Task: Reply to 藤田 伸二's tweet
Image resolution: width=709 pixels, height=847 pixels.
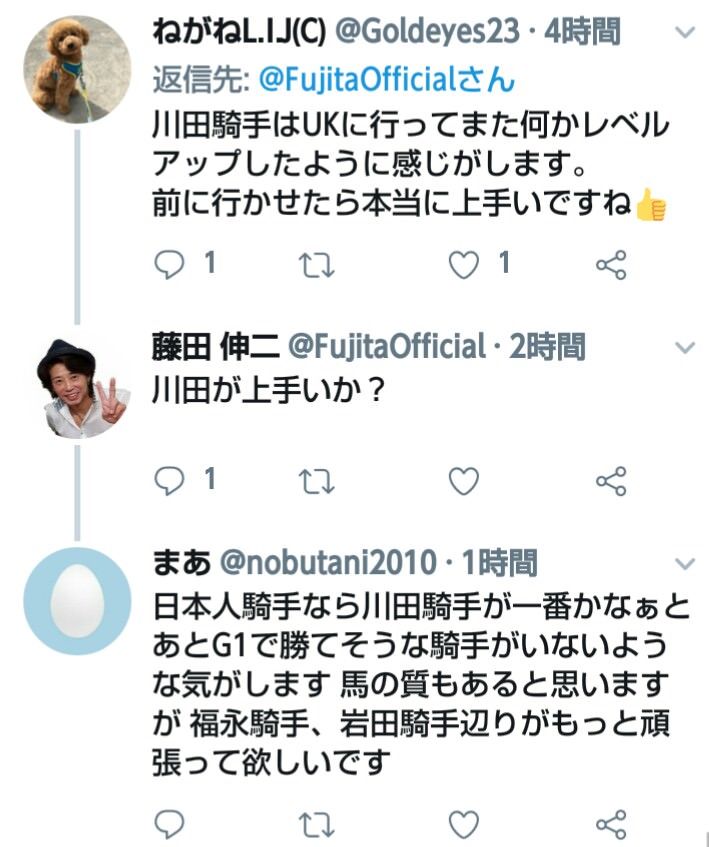Action: (x=171, y=481)
